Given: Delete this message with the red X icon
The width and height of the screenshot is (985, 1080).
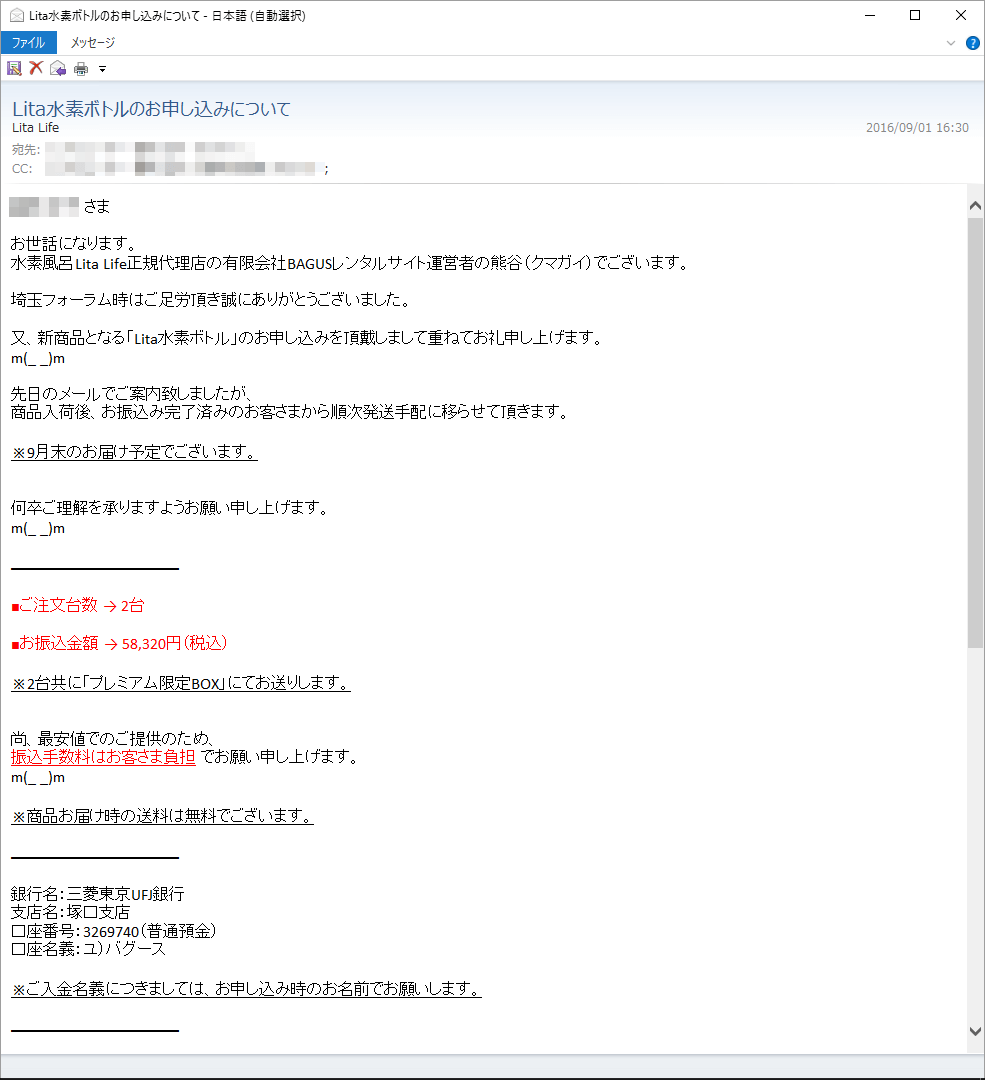Looking at the screenshot, I should pyautogui.click(x=36, y=68).
